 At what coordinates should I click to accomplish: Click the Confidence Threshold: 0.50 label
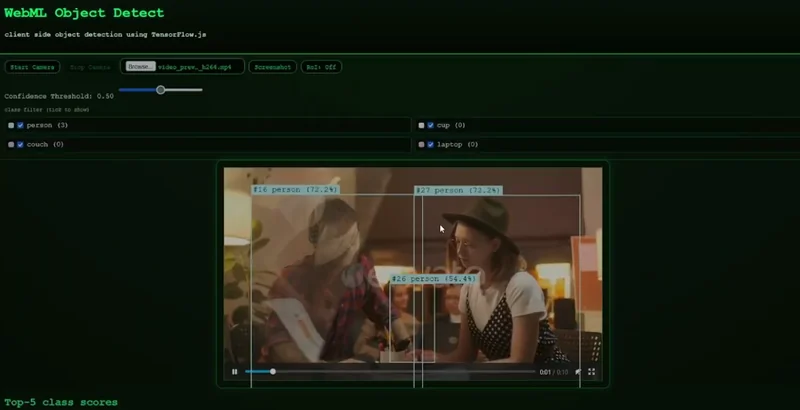click(x=59, y=96)
